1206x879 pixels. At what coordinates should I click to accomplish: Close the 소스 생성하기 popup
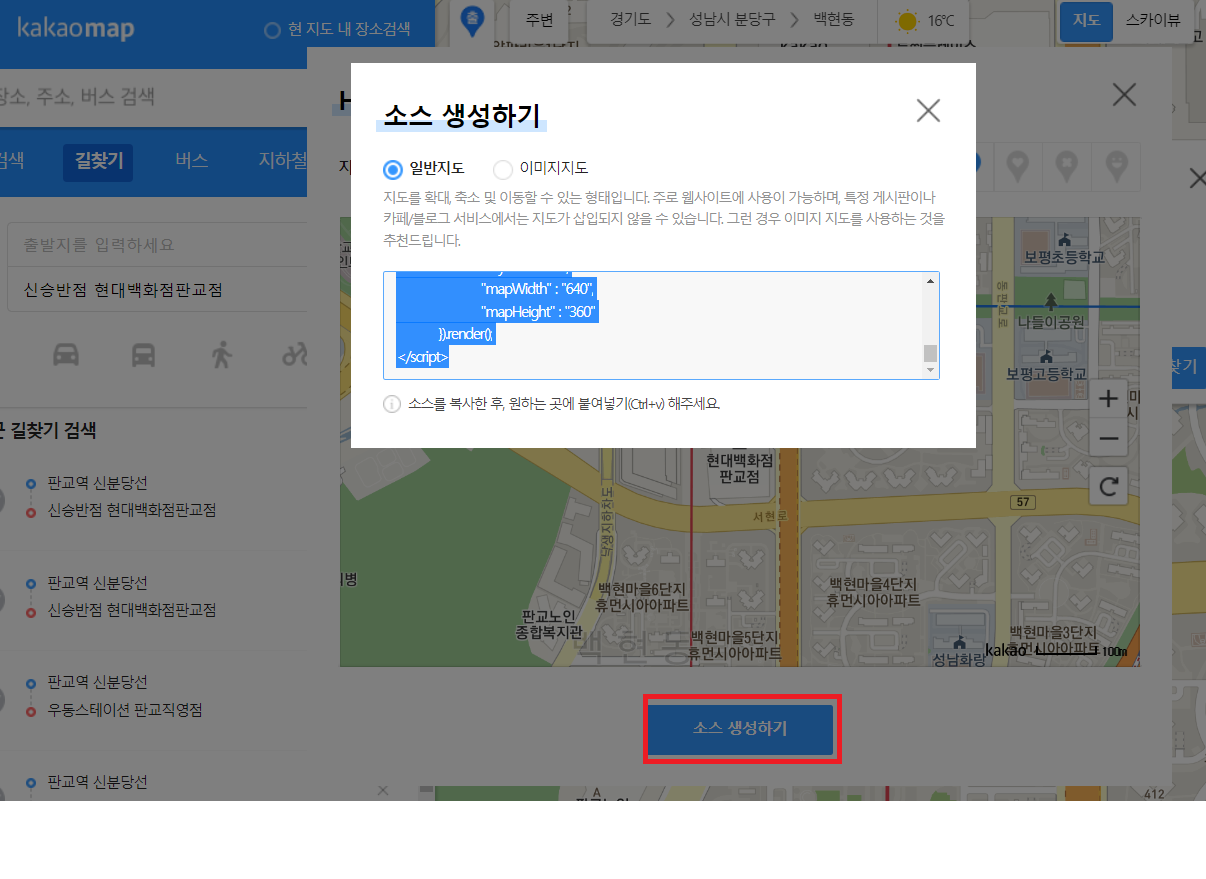[x=928, y=110]
